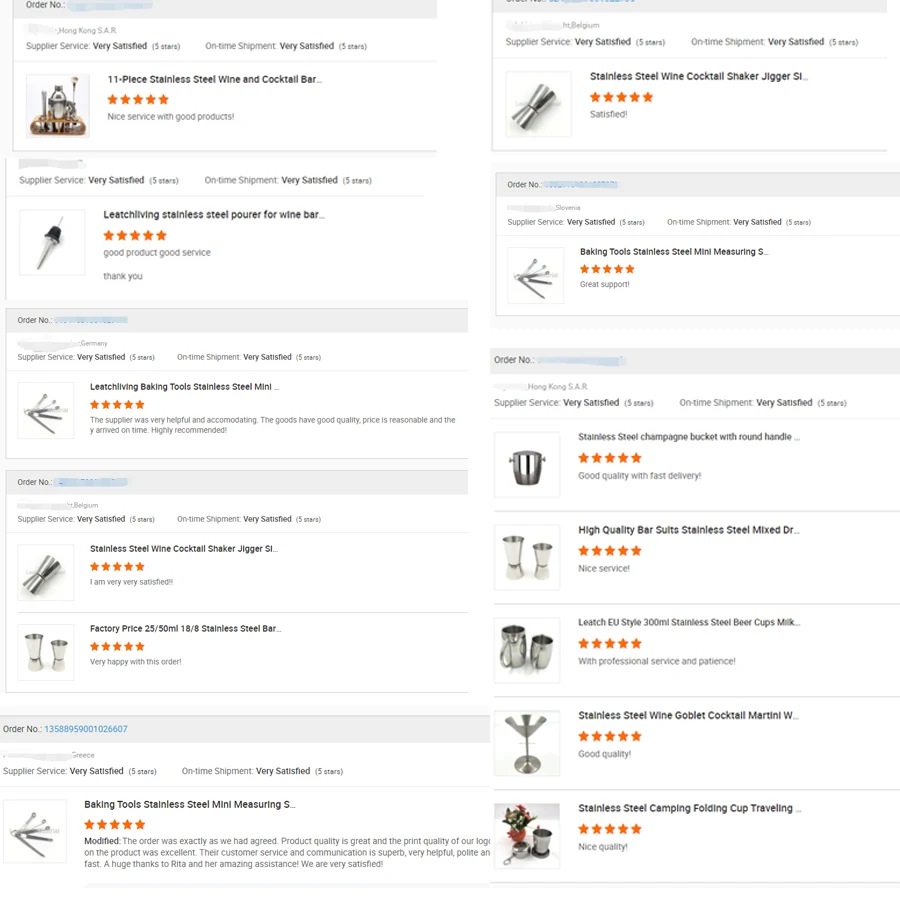
Task: Click the Leatchliving stainless steel pourer title
Action: pos(213,214)
